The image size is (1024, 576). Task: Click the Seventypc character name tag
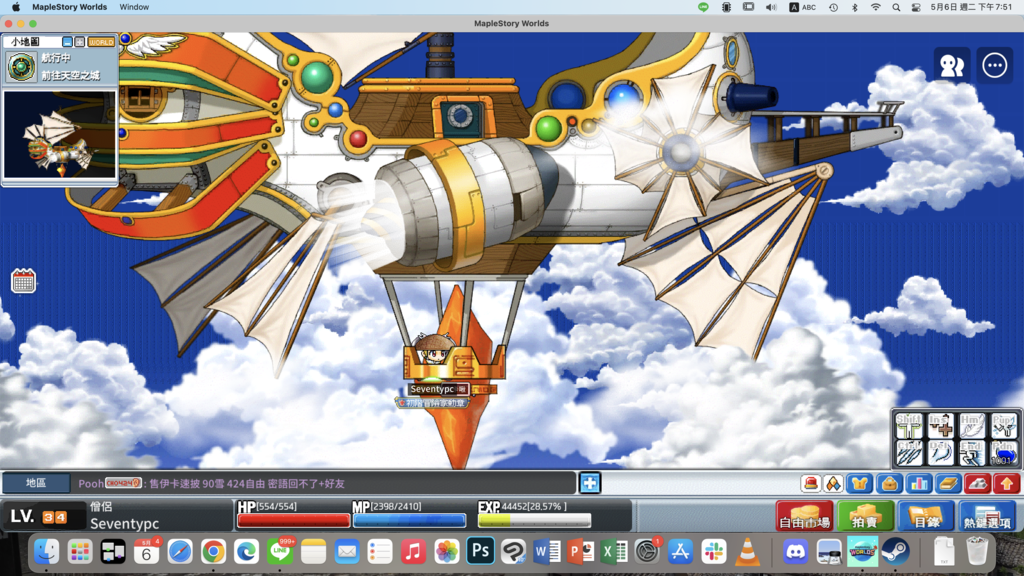point(432,389)
